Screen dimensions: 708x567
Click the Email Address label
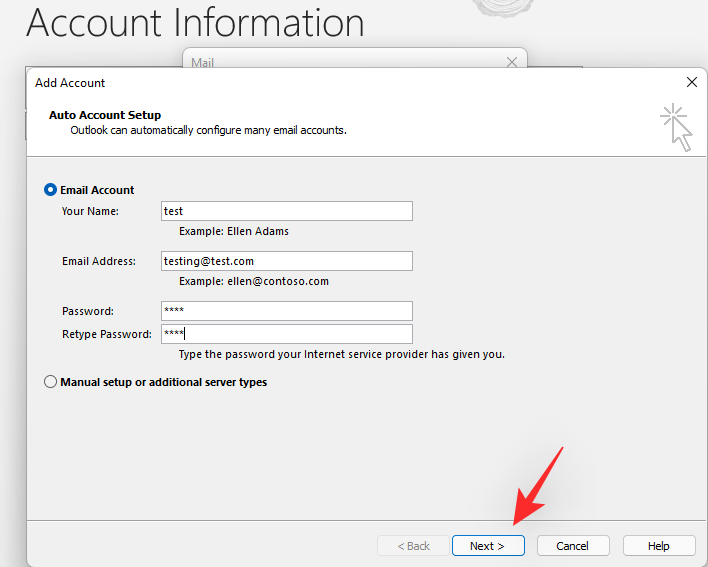pyautogui.click(x=99, y=261)
